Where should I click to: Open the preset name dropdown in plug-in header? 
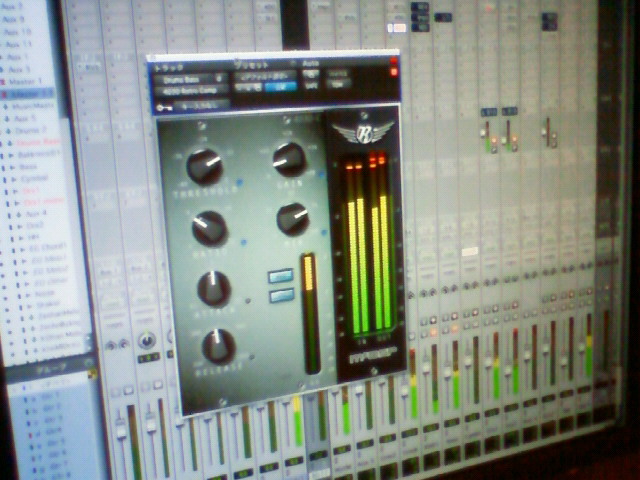coord(265,76)
